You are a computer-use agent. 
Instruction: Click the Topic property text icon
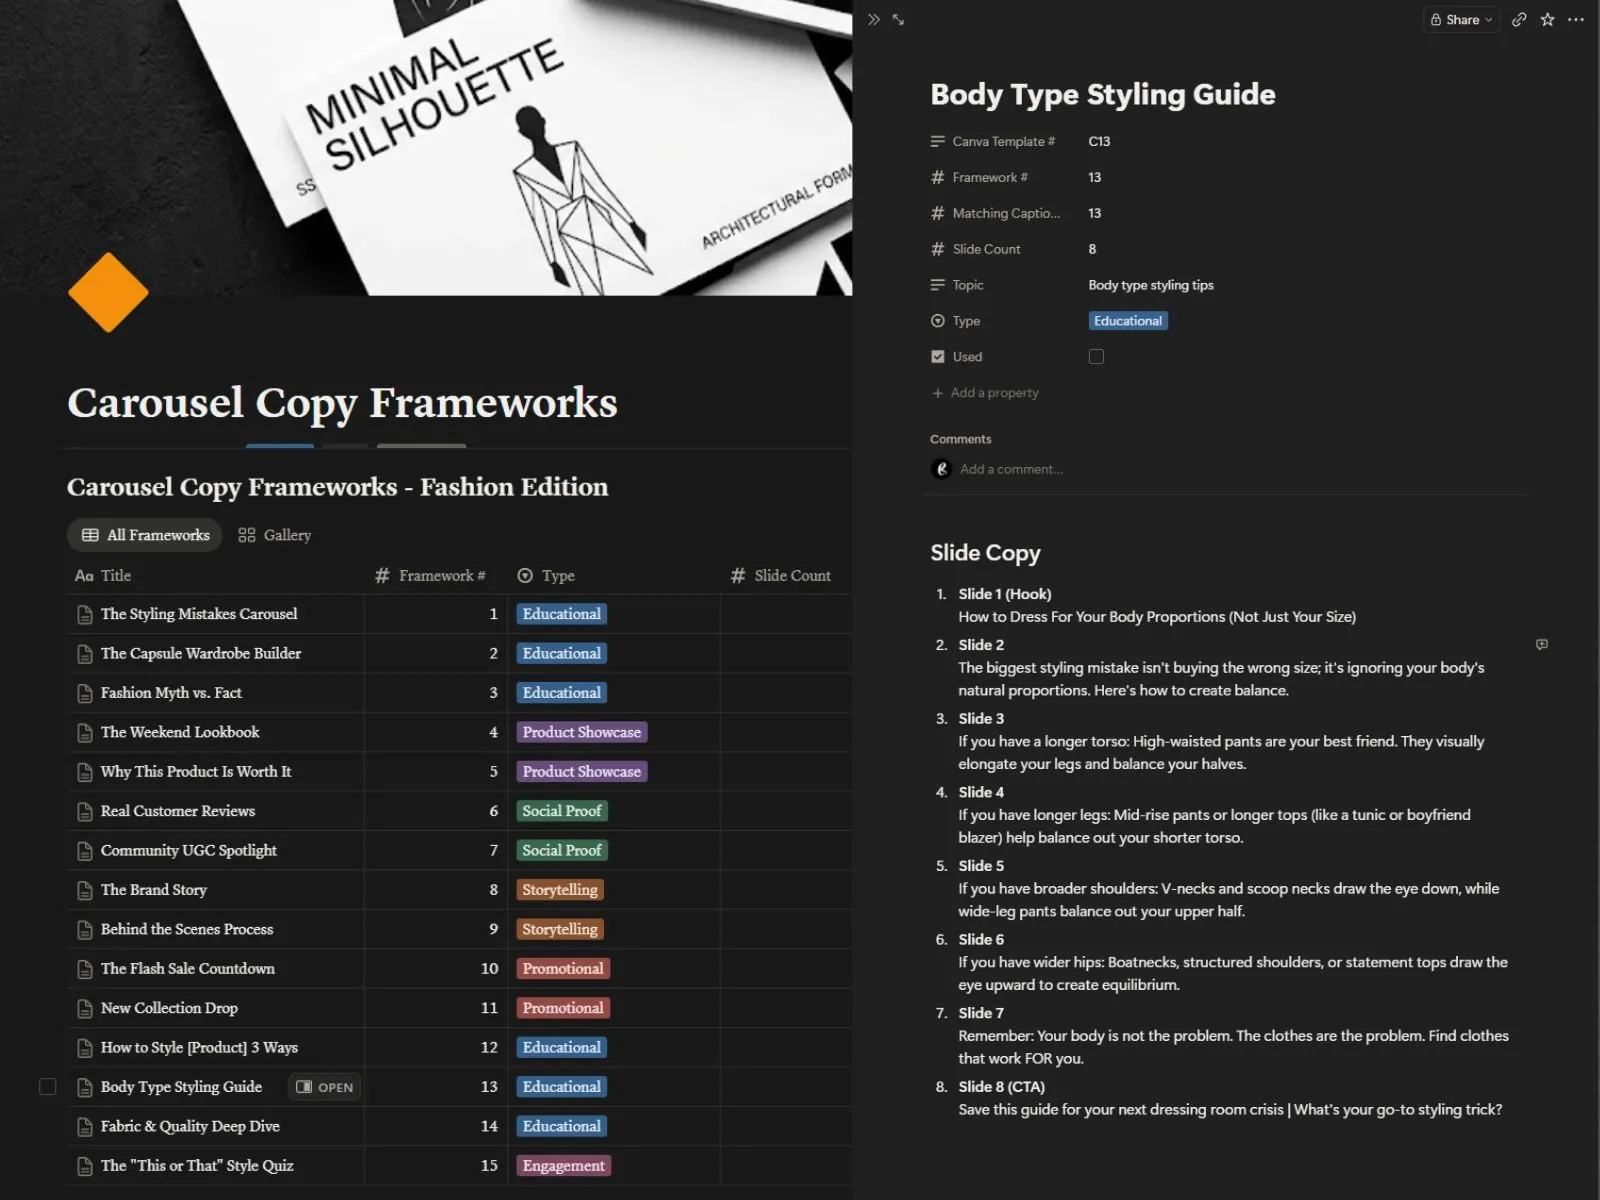click(x=938, y=285)
